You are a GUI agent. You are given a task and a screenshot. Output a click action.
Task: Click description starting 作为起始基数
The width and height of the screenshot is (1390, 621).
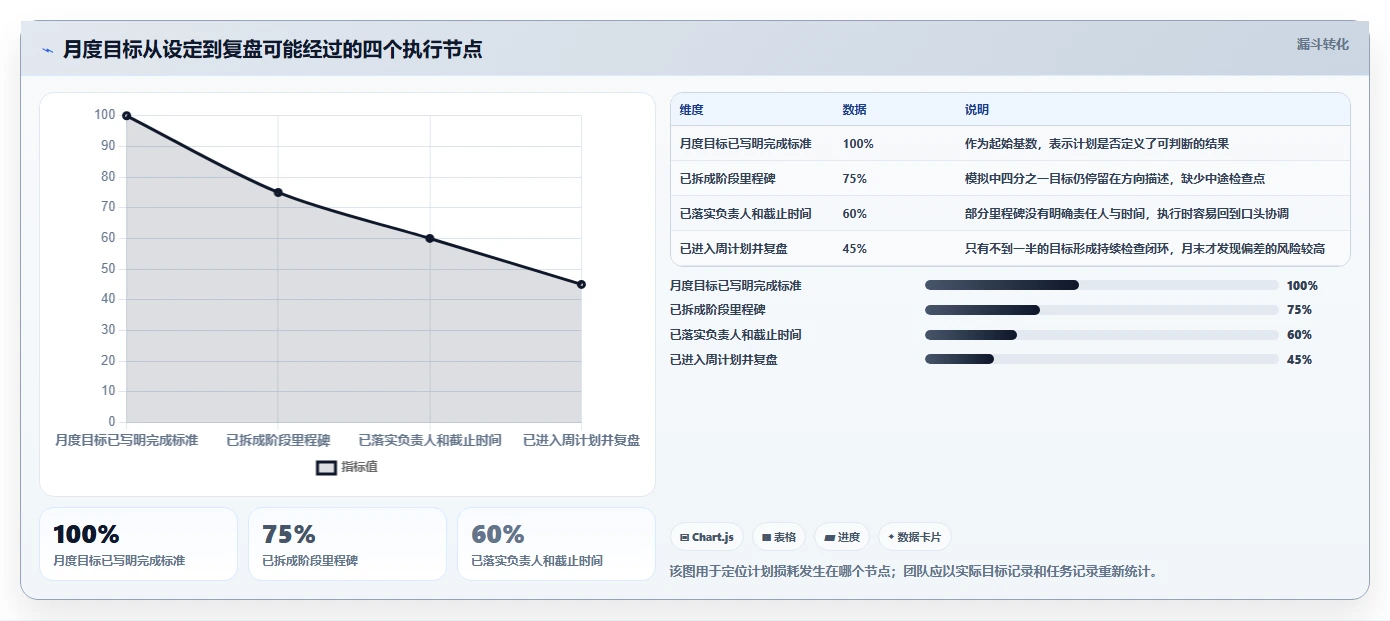pos(1097,144)
